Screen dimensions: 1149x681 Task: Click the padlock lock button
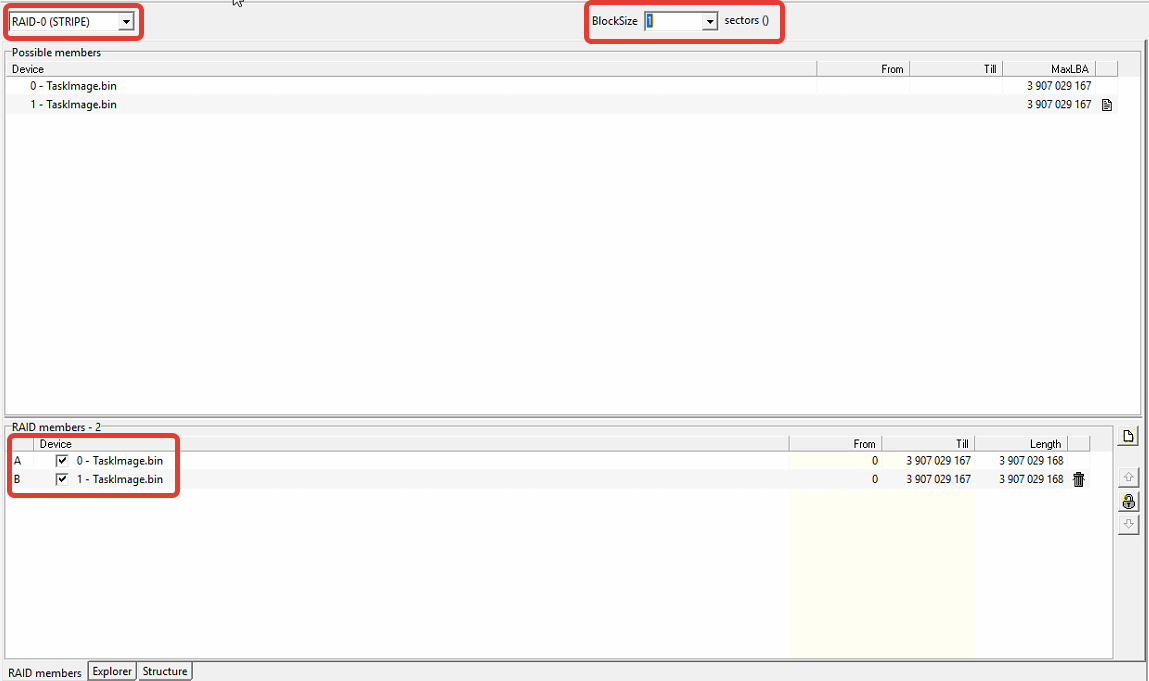[x=1128, y=502]
